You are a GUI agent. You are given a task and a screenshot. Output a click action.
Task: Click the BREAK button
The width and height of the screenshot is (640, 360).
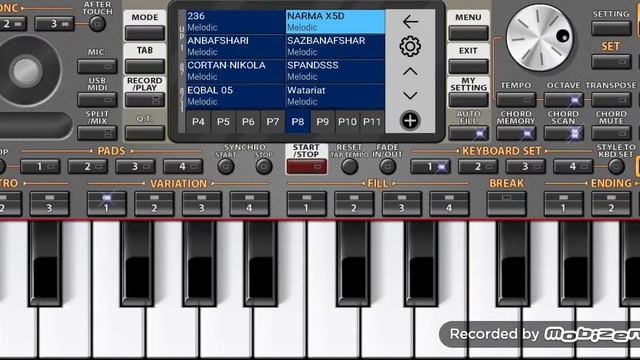[507, 204]
